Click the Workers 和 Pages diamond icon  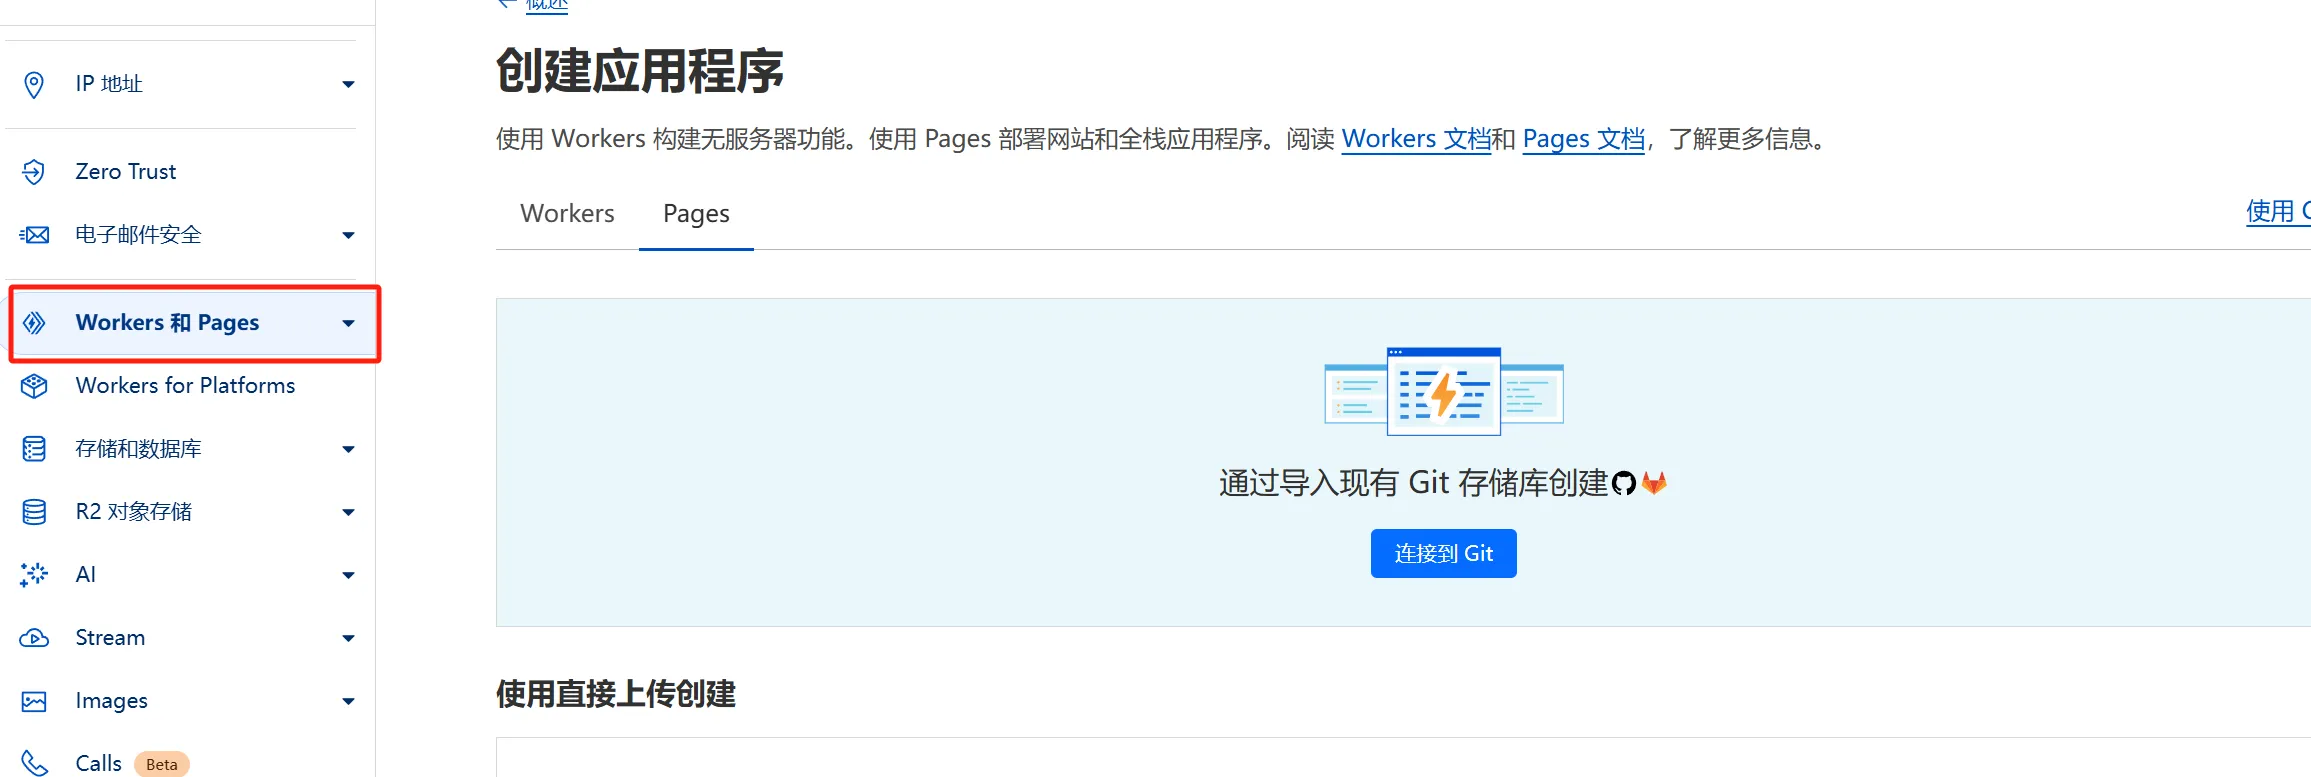pos(34,323)
